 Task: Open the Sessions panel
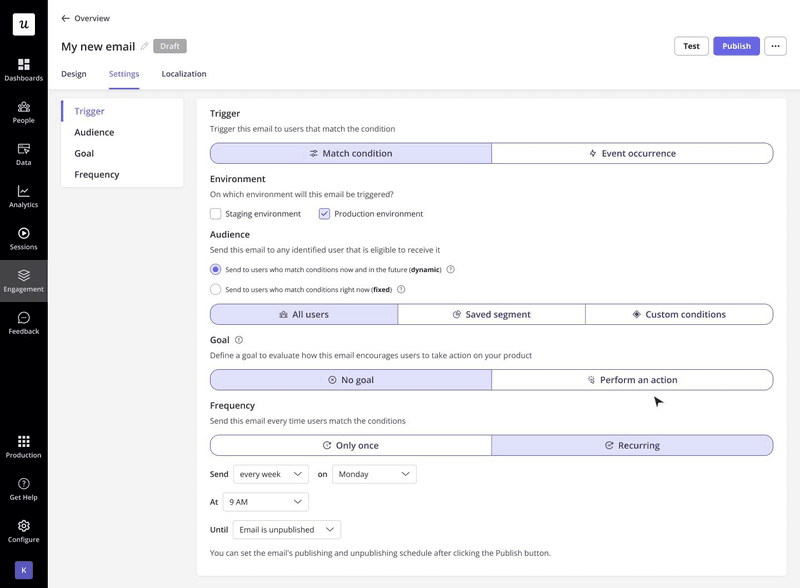(22, 240)
